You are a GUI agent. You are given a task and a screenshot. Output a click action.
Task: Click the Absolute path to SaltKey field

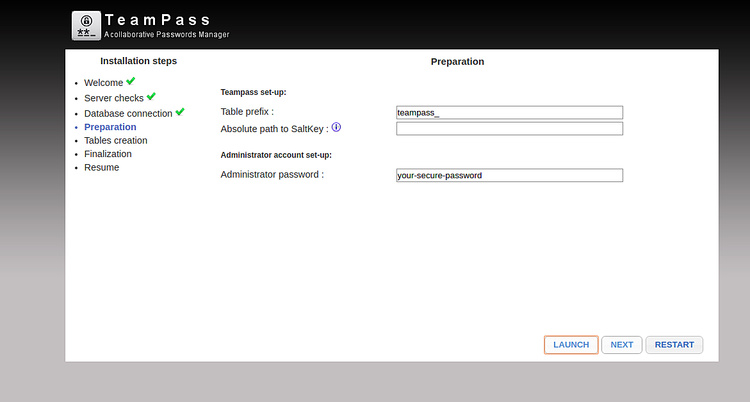tap(509, 129)
